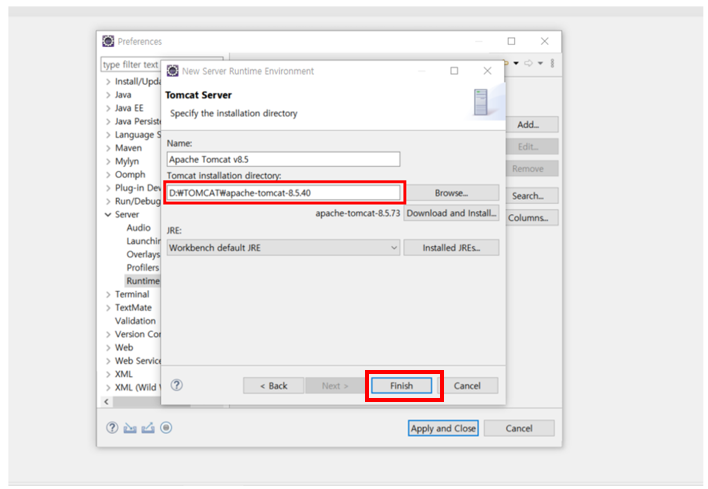Viewport: 708px width, 489px height.
Task: Collapse the Server tree node
Action: [108, 214]
